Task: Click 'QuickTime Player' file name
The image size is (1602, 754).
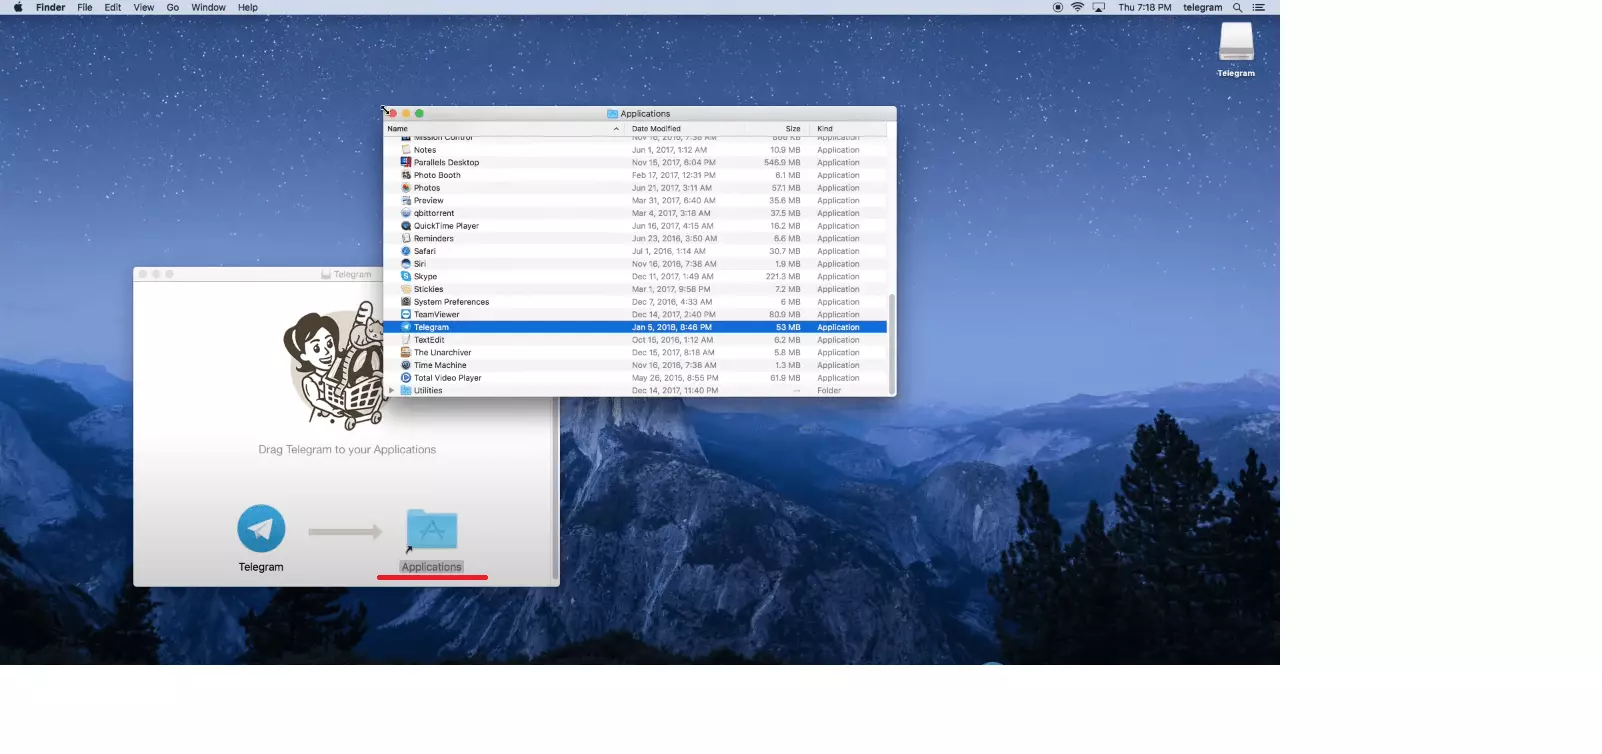Action: (447, 226)
